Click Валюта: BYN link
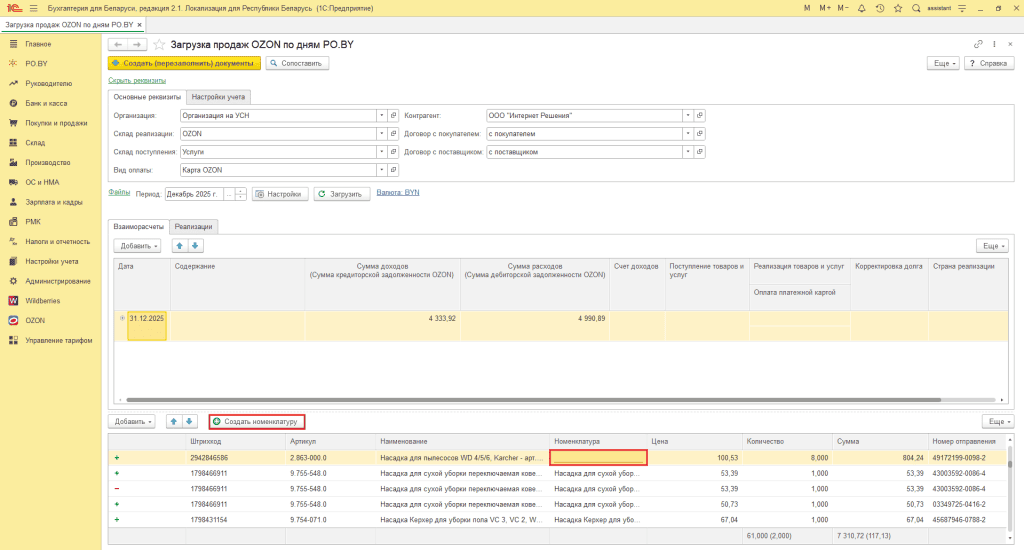 coord(398,192)
